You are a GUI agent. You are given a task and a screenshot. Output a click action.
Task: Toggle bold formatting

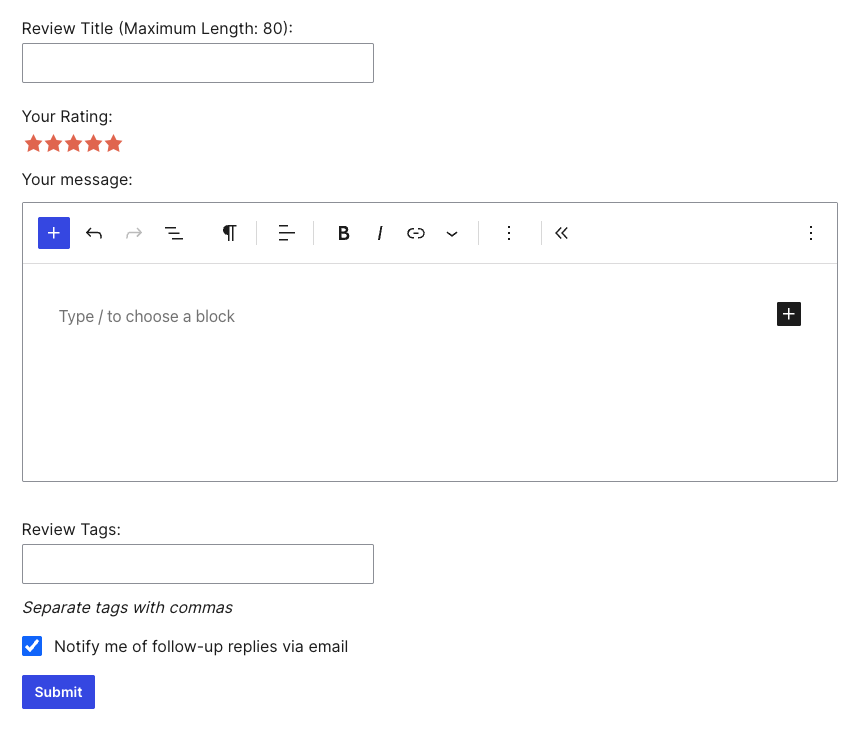[344, 233]
